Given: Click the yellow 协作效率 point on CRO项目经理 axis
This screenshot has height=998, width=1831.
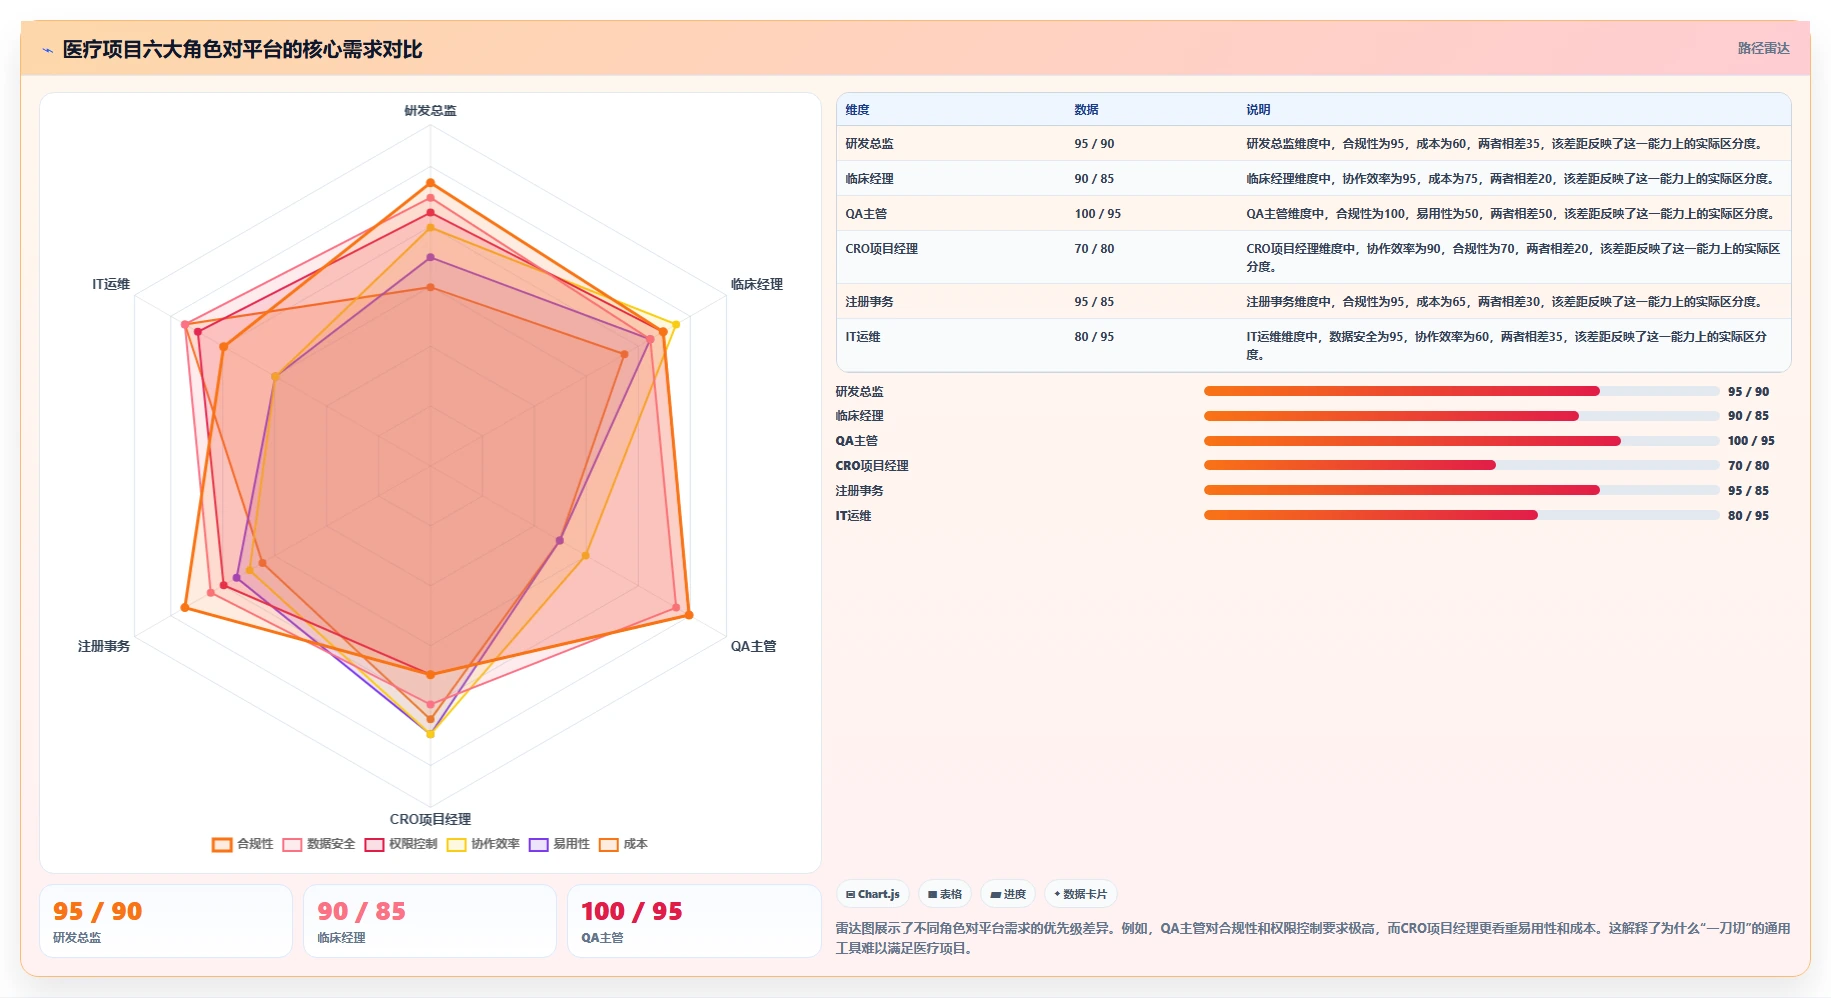Looking at the screenshot, I should [x=431, y=734].
